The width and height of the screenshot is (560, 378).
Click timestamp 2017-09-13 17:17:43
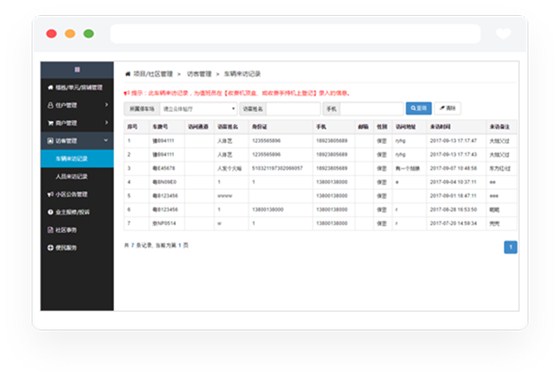tap(453, 154)
